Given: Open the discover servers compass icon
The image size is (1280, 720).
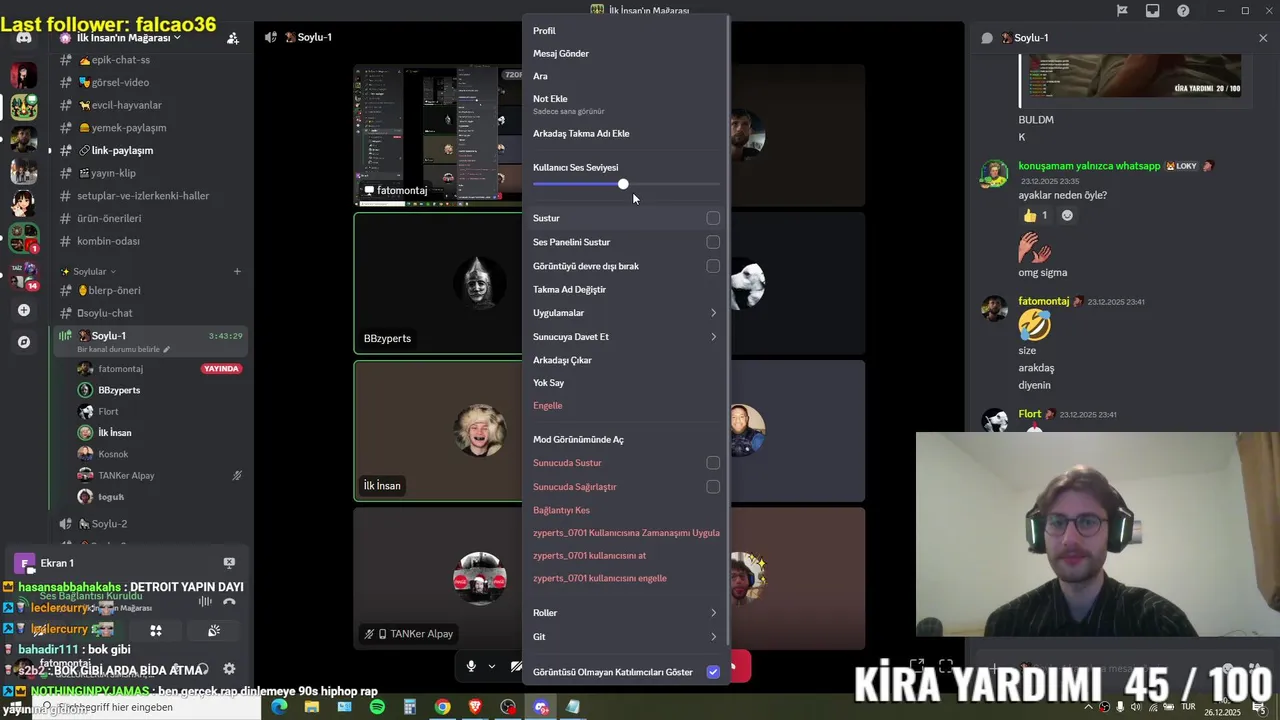Looking at the screenshot, I should coord(24,342).
